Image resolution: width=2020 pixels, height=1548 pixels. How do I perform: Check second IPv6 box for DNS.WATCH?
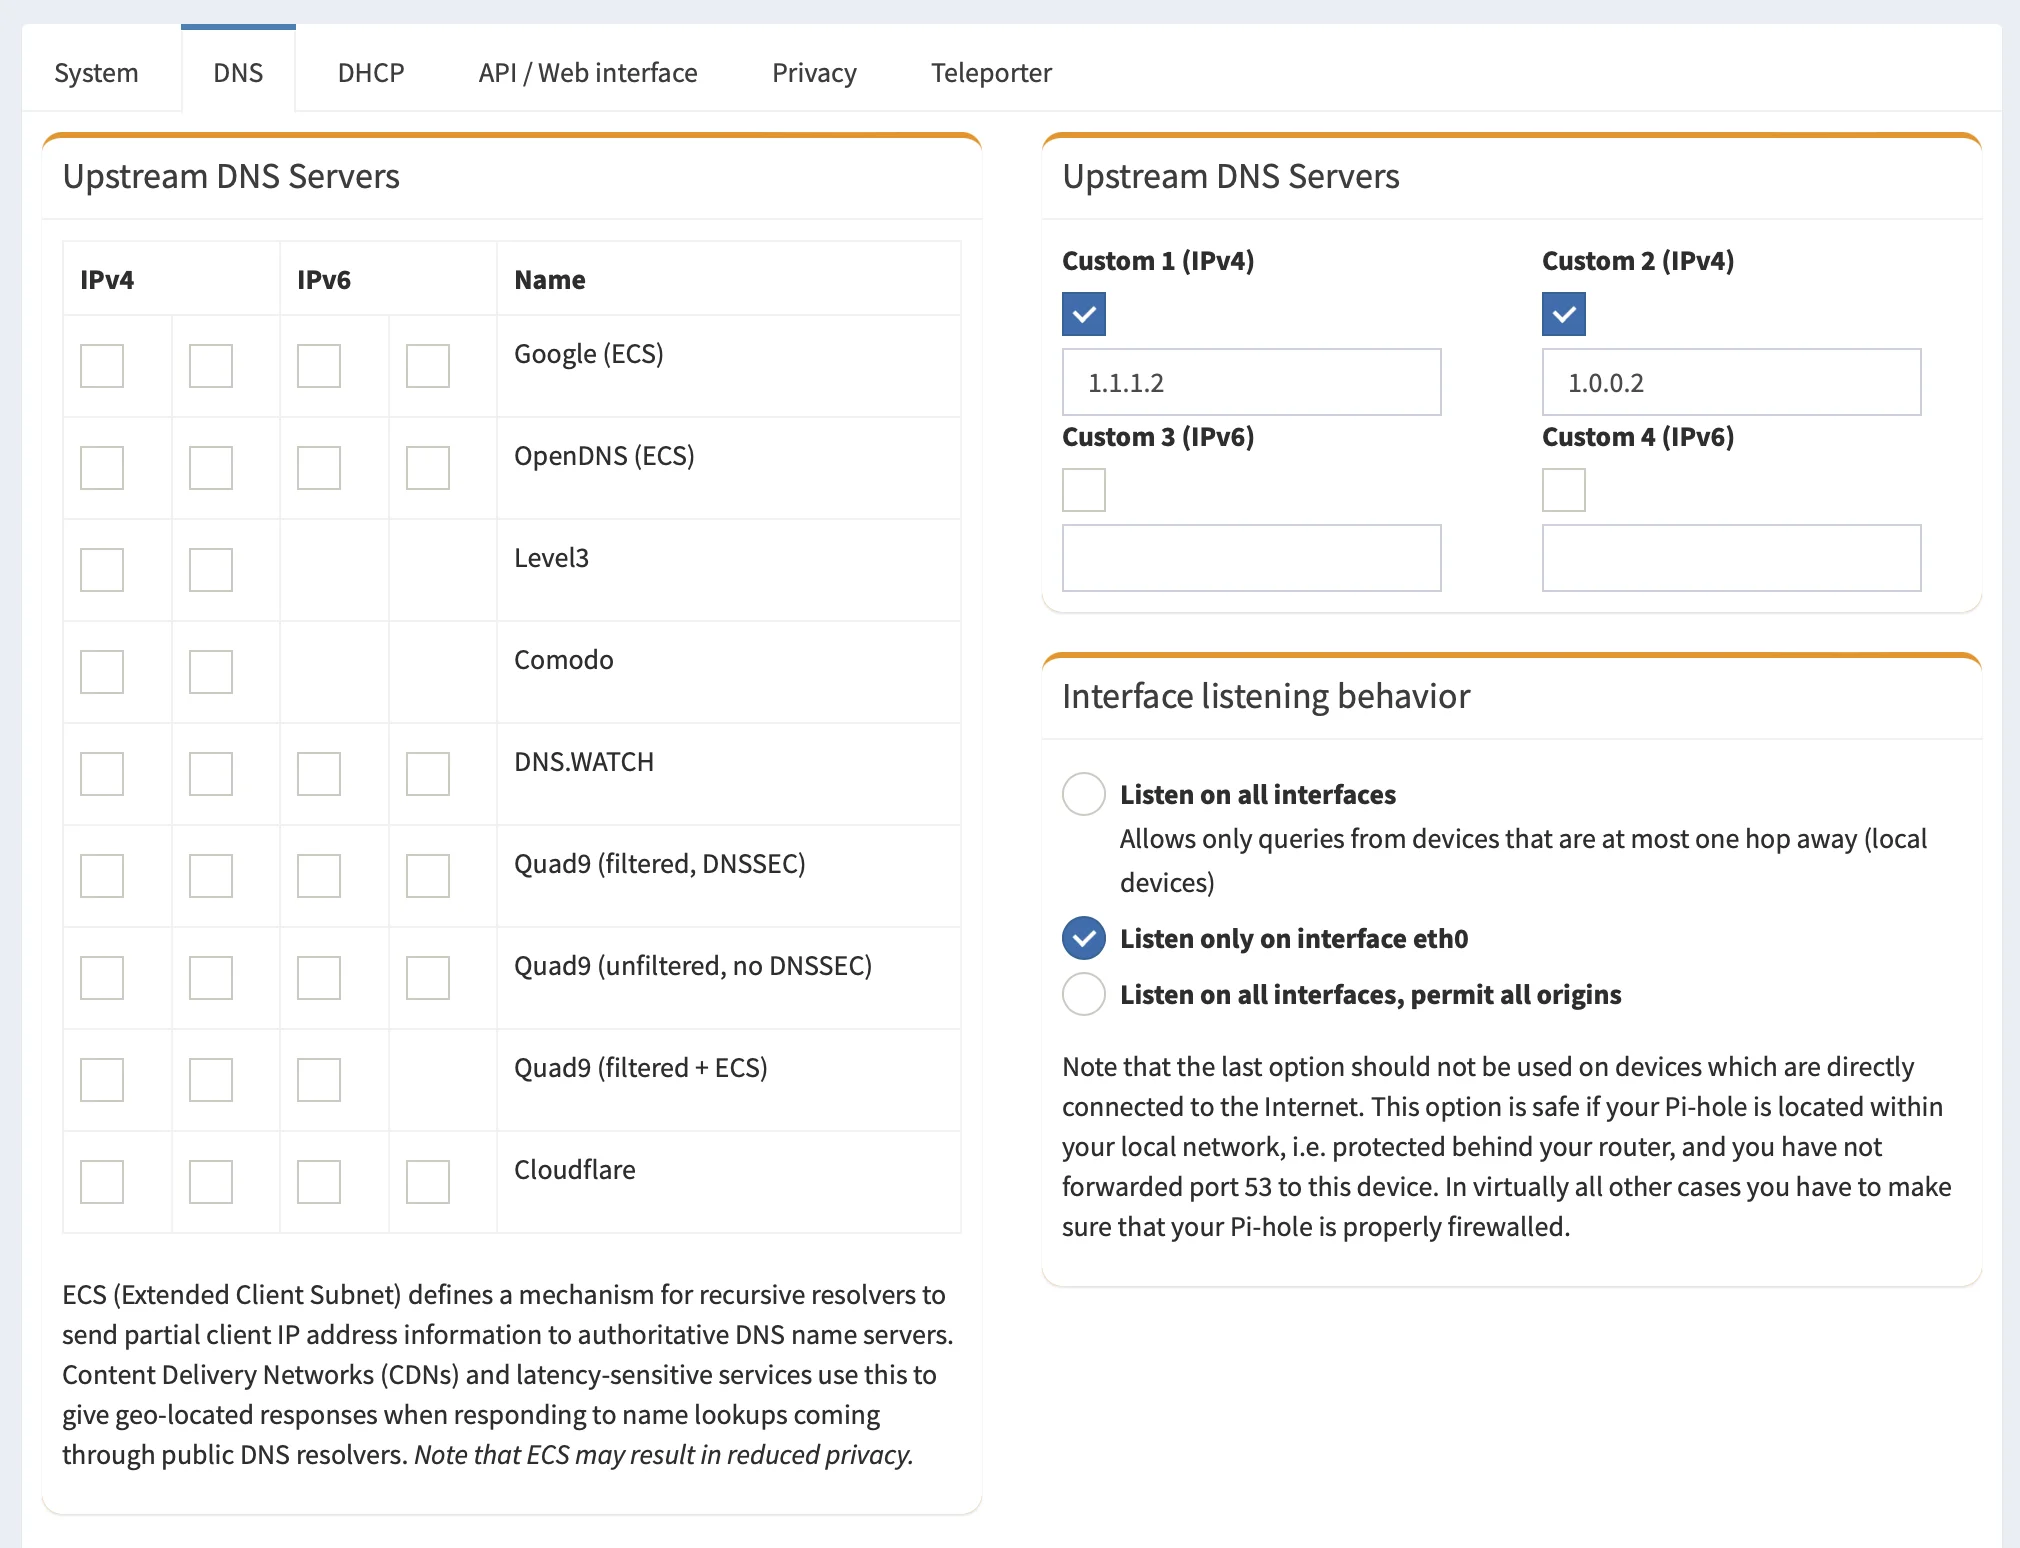pyautogui.click(x=428, y=774)
